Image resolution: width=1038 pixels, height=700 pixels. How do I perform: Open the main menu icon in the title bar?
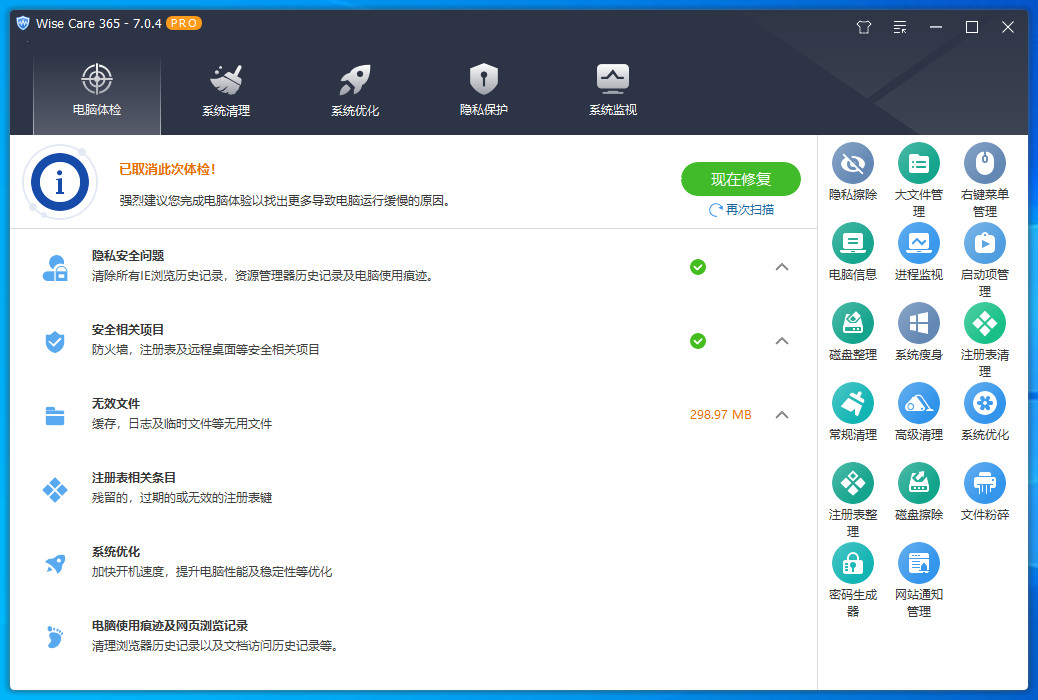tap(900, 27)
